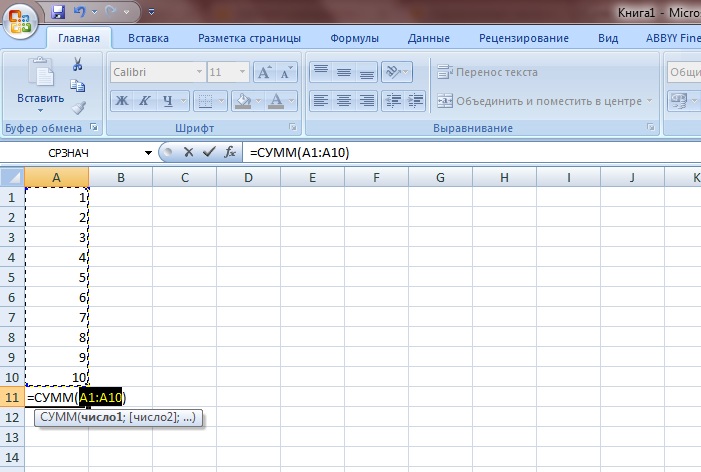Toggle bold Ж formatting
Screen dimensions: 701x472
121,101
